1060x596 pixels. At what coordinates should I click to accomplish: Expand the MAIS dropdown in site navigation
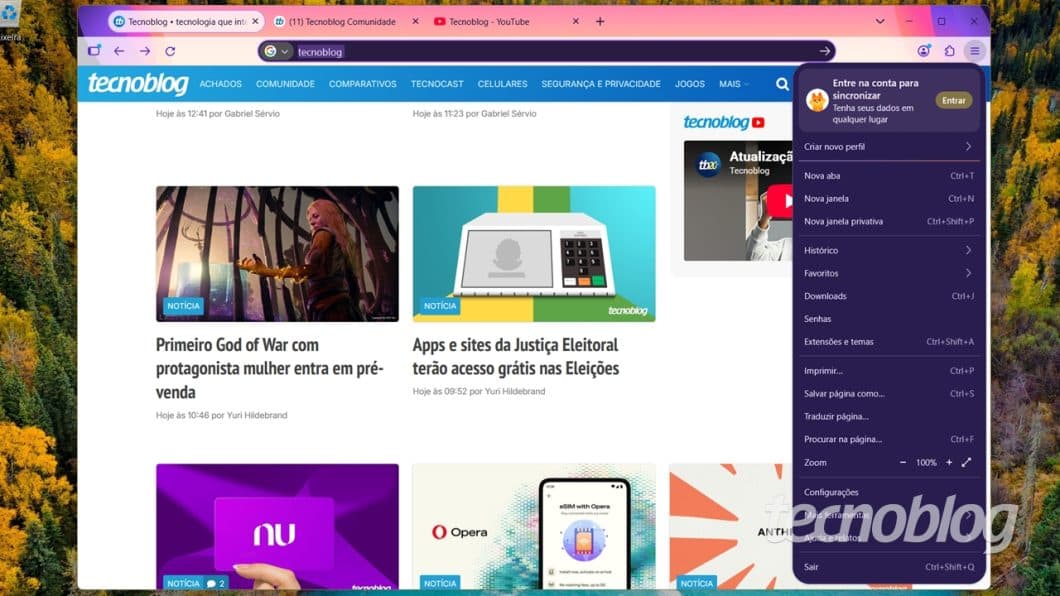[733, 84]
